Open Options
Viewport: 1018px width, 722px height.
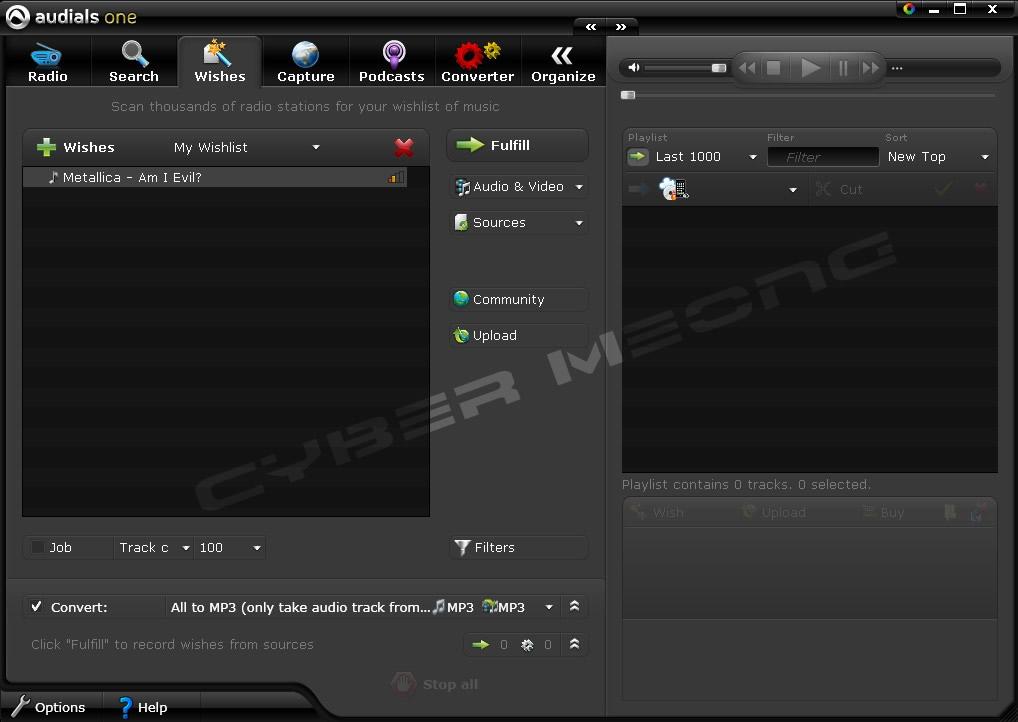click(49, 707)
